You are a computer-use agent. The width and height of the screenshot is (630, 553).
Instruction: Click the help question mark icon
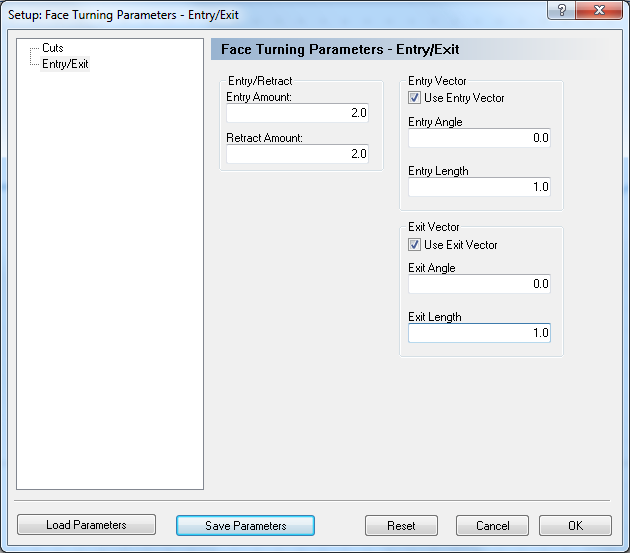pyautogui.click(x=562, y=10)
